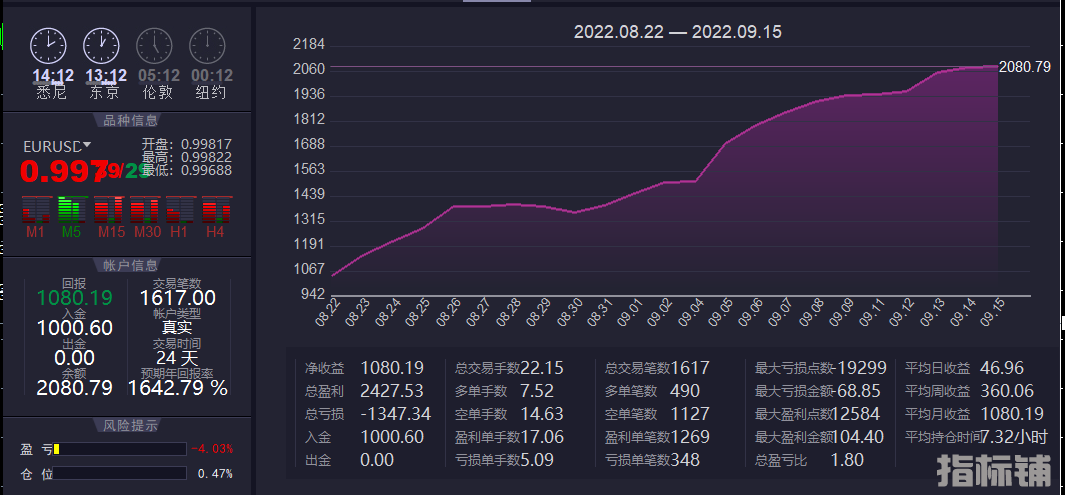Click the 交易笔数 value 1617.00
1065x495 pixels.
point(178,298)
